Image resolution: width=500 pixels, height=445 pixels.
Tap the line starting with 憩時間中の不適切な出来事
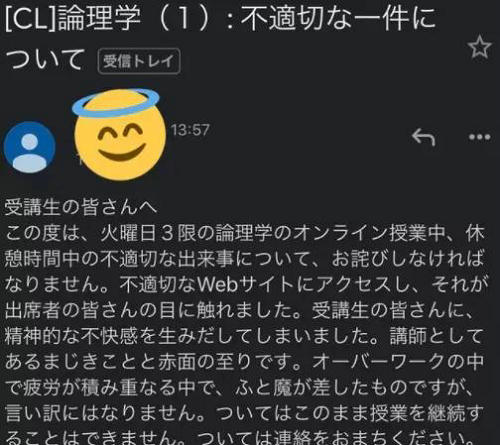point(244,259)
